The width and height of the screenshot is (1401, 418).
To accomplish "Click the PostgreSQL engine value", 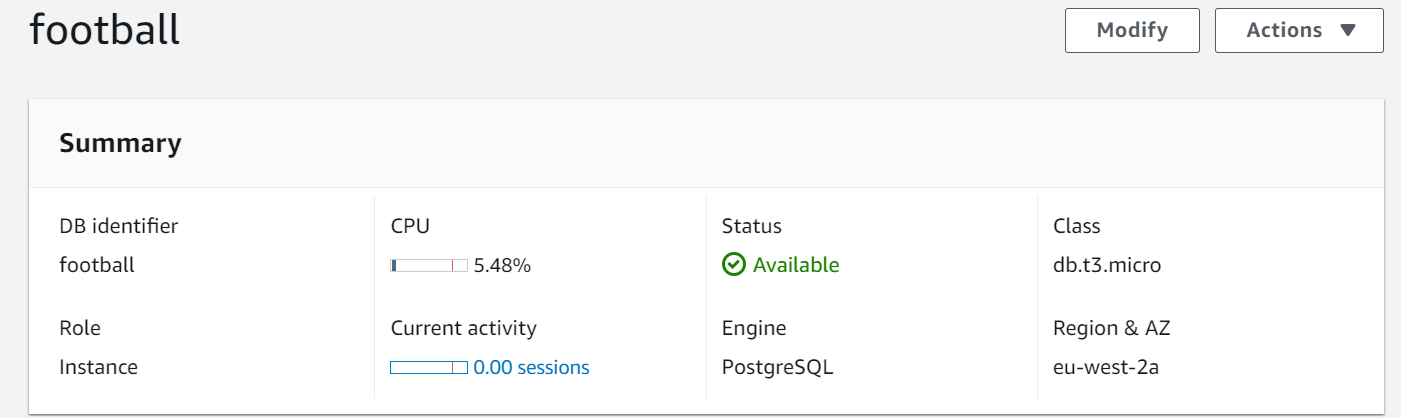I will pos(777,367).
